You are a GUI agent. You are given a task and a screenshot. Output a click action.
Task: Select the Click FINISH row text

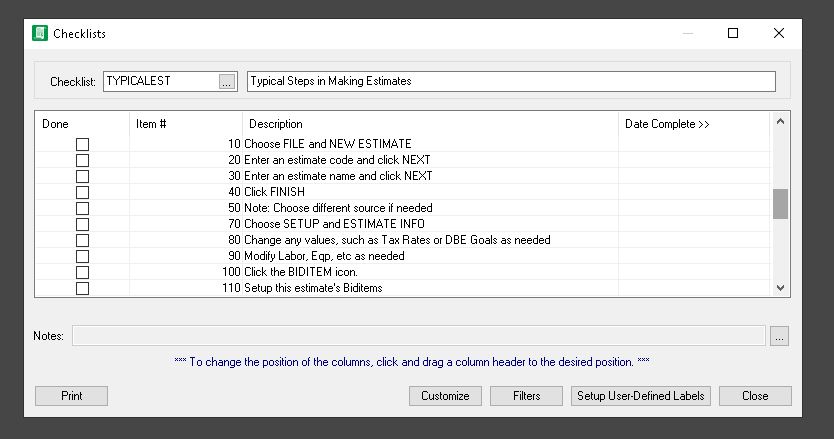click(274, 192)
